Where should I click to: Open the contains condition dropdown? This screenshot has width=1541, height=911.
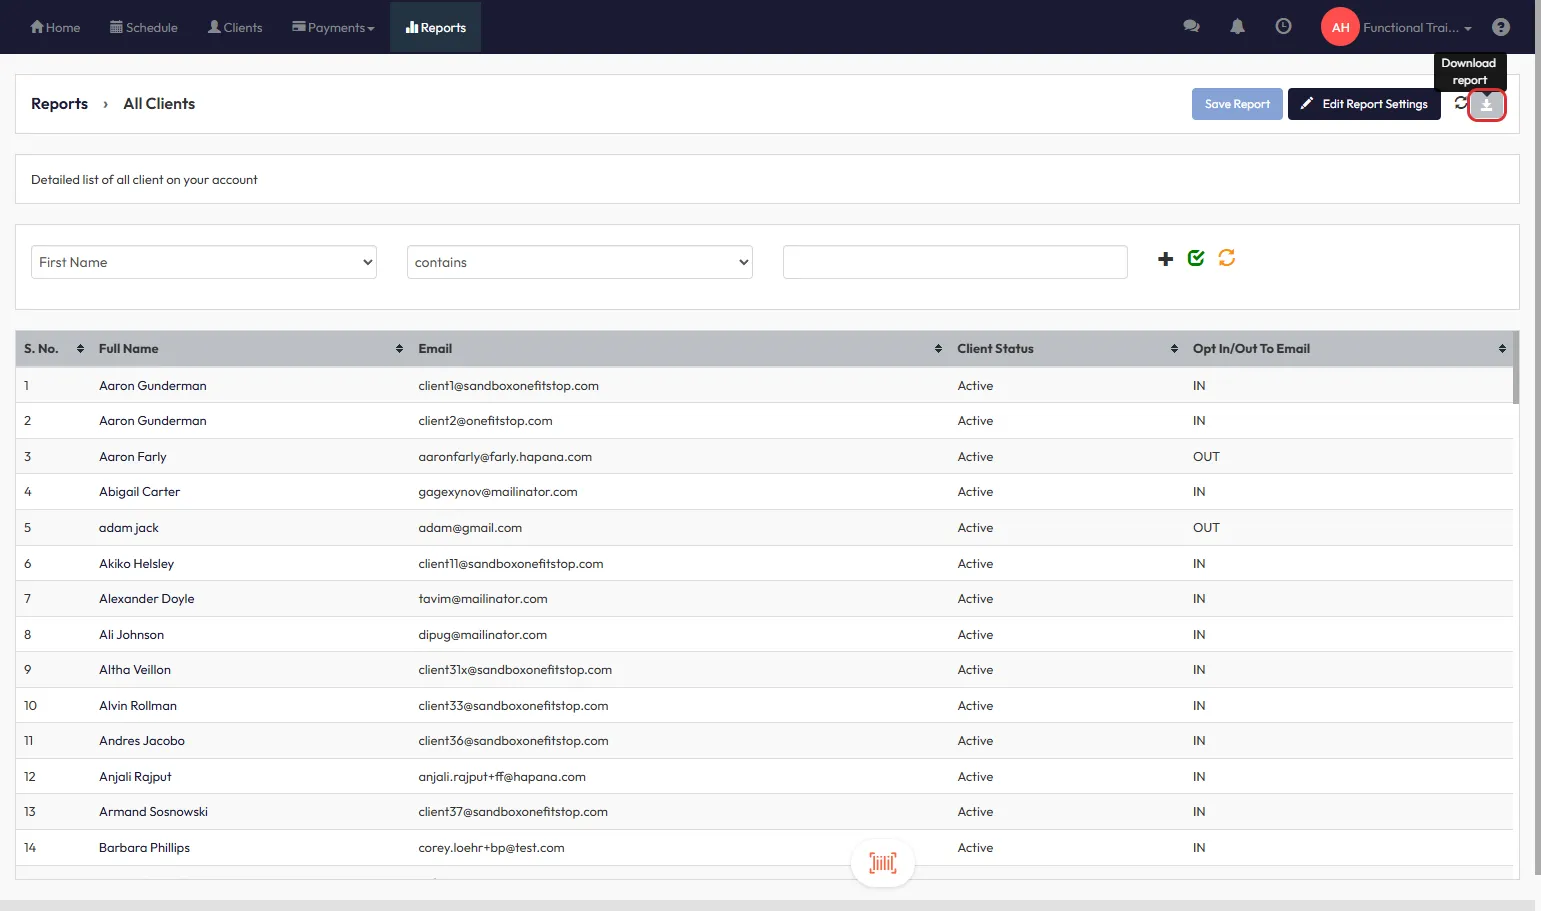(579, 262)
